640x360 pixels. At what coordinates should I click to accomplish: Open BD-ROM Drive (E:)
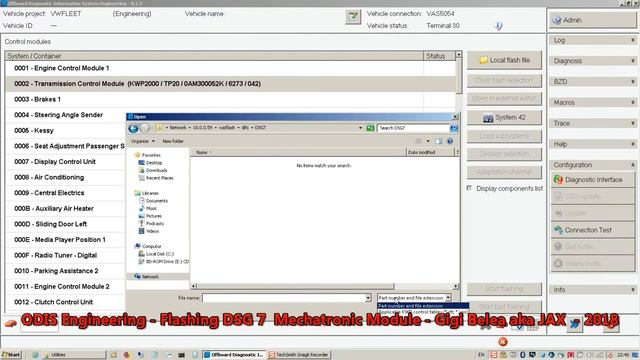(x=164, y=261)
